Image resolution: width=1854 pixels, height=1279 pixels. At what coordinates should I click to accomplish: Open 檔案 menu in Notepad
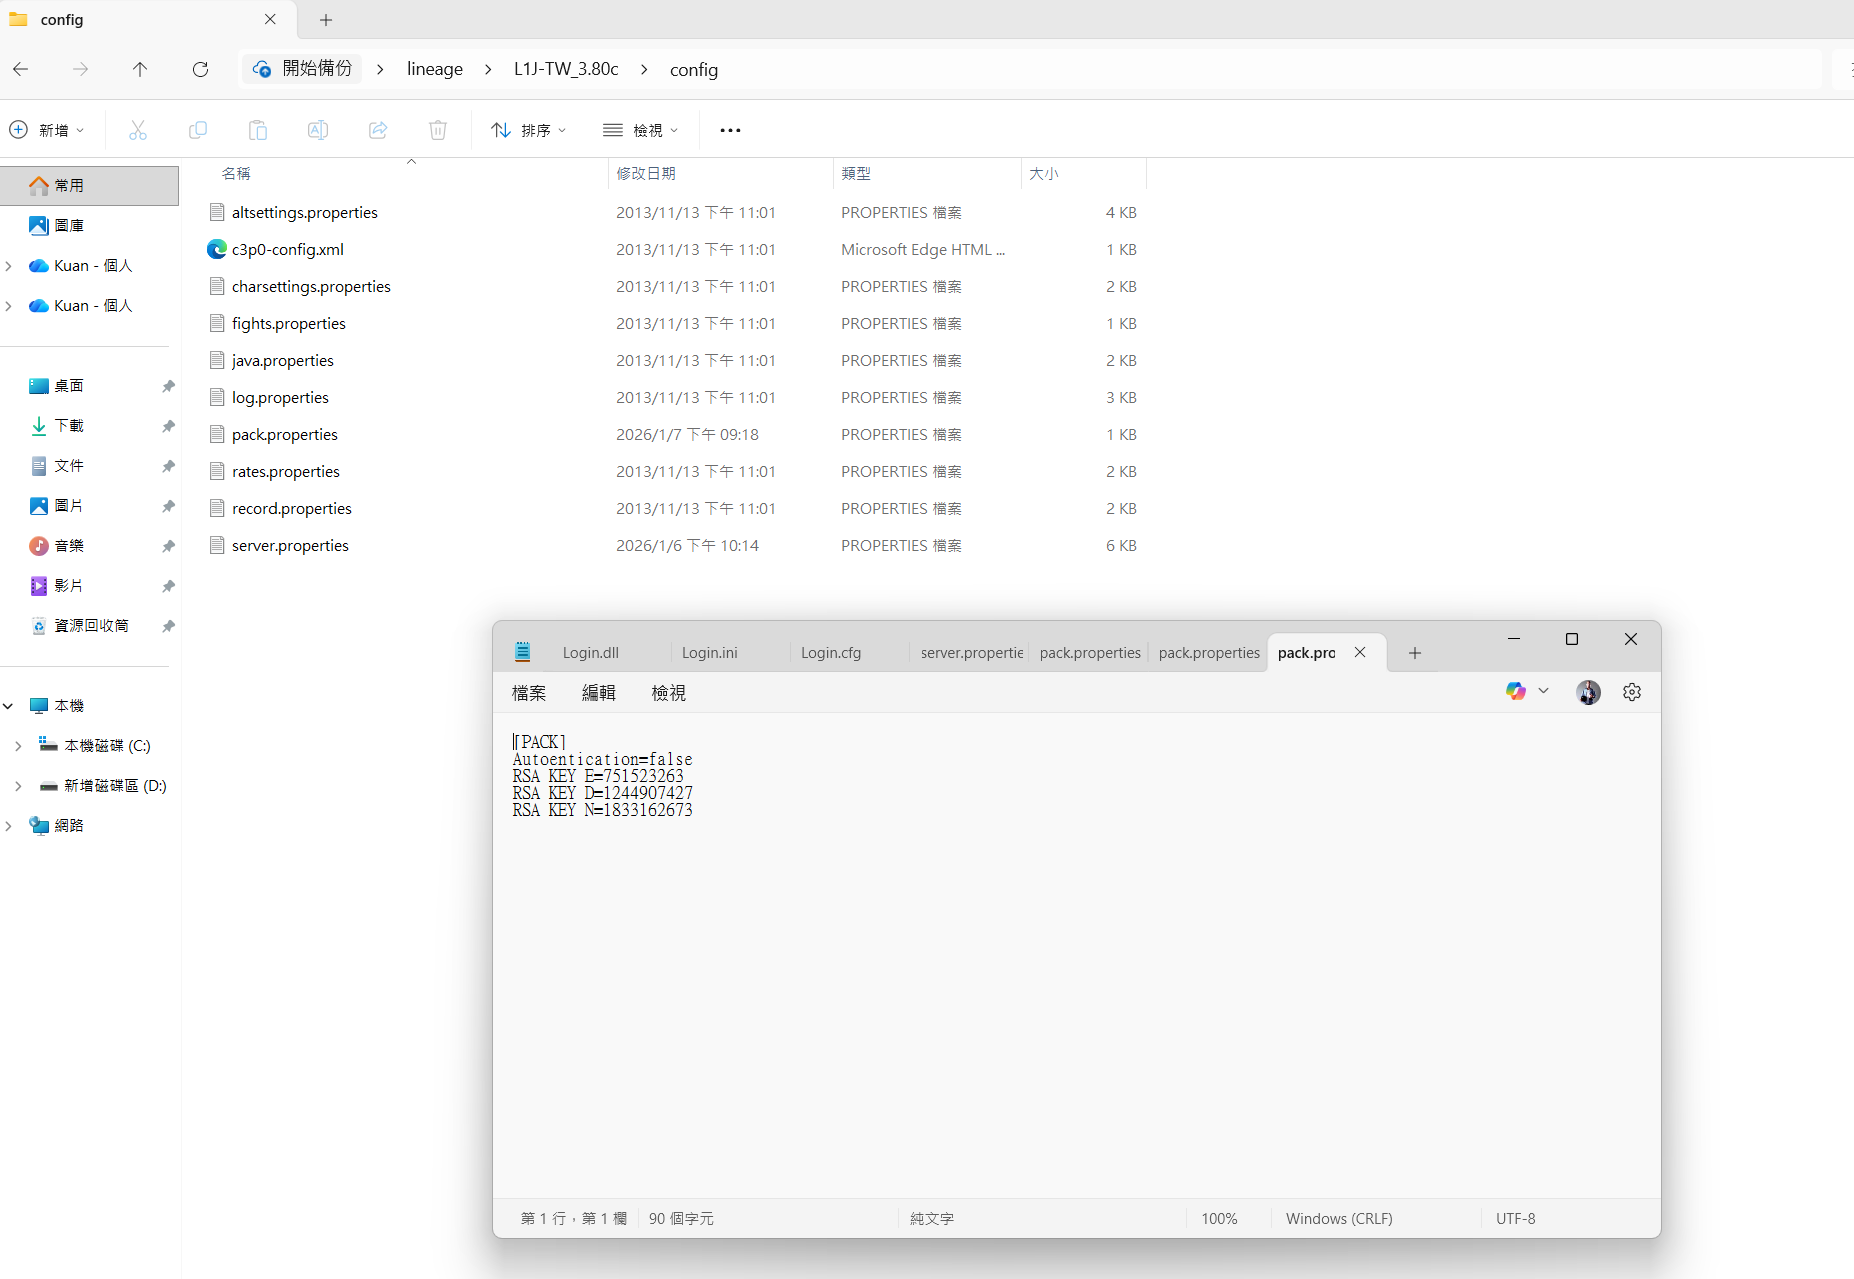click(x=529, y=693)
